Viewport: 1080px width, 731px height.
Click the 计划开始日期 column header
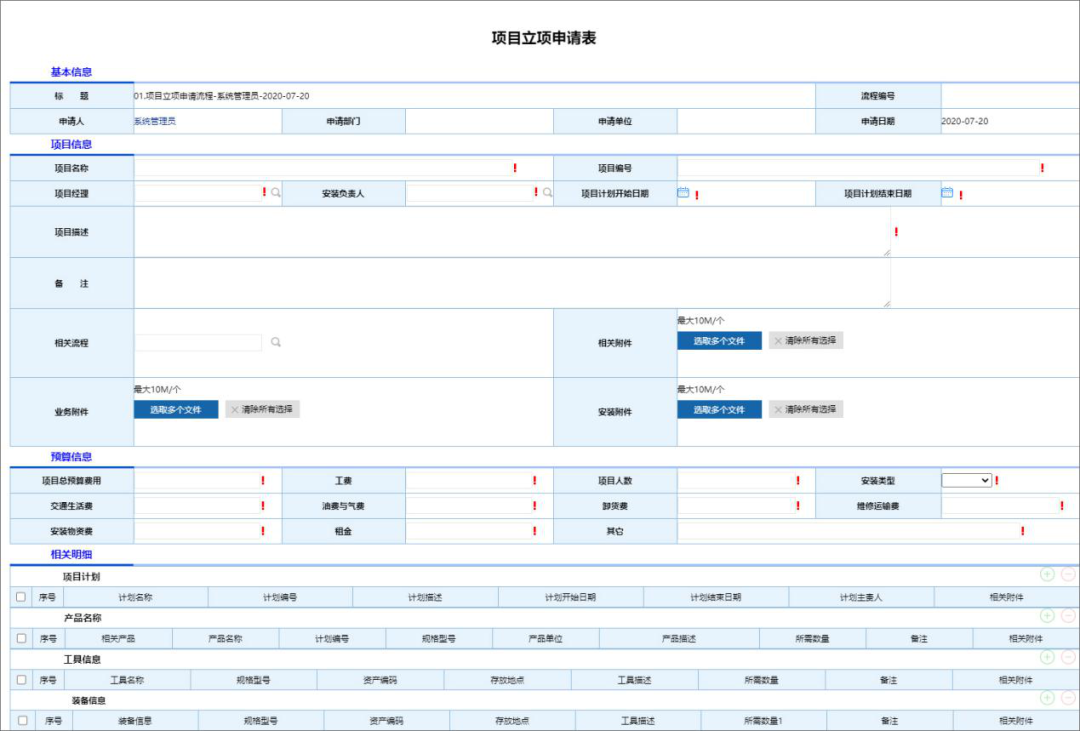point(570,597)
